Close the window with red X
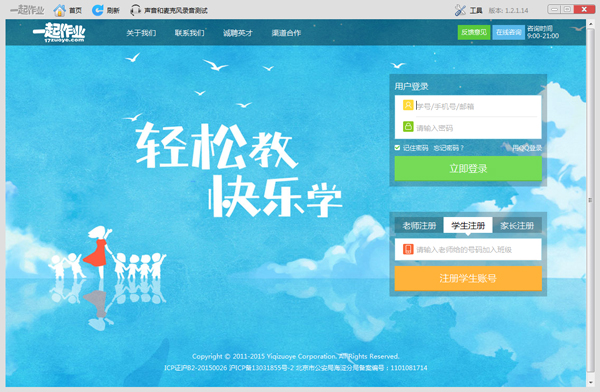The width and height of the screenshot is (600, 392). 584,9
